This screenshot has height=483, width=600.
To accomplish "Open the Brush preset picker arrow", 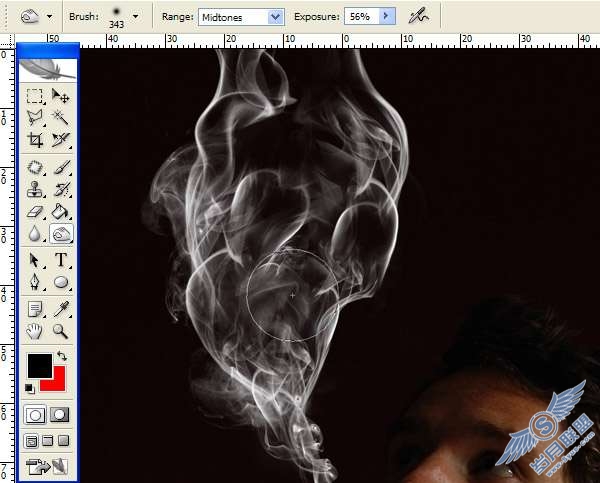I will pyautogui.click(x=135, y=17).
